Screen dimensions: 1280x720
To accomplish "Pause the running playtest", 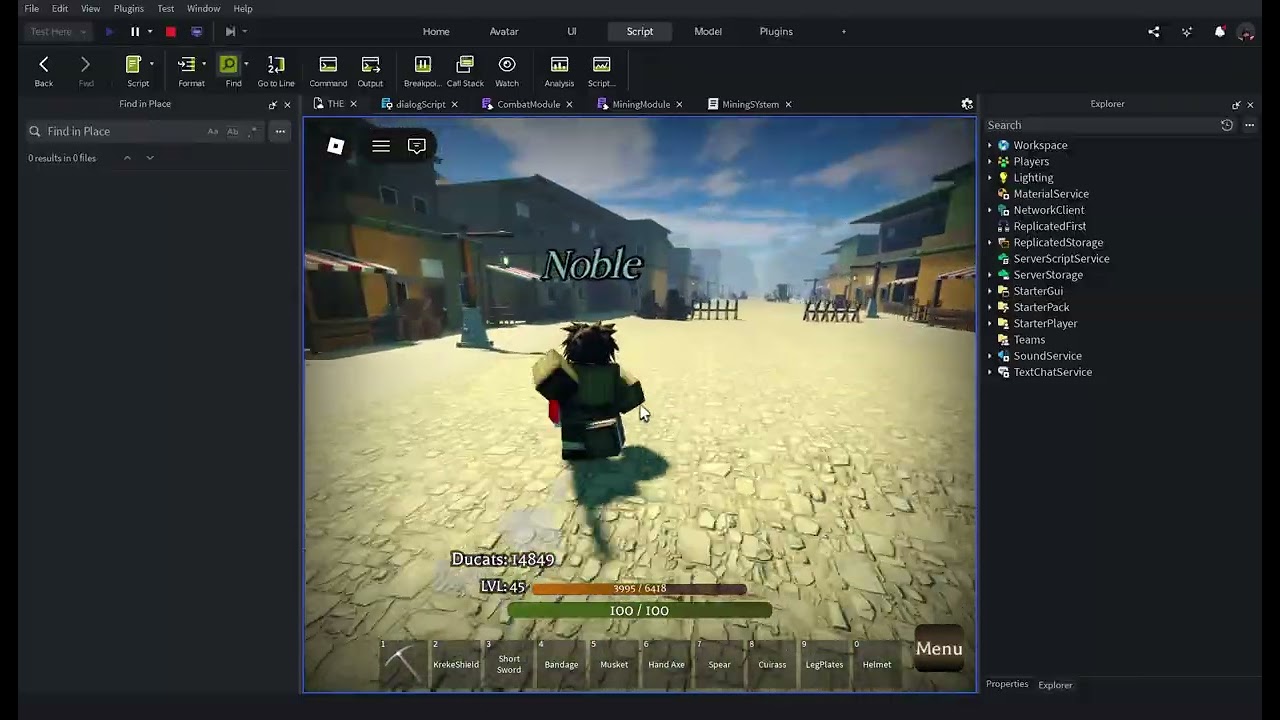I will point(135,31).
